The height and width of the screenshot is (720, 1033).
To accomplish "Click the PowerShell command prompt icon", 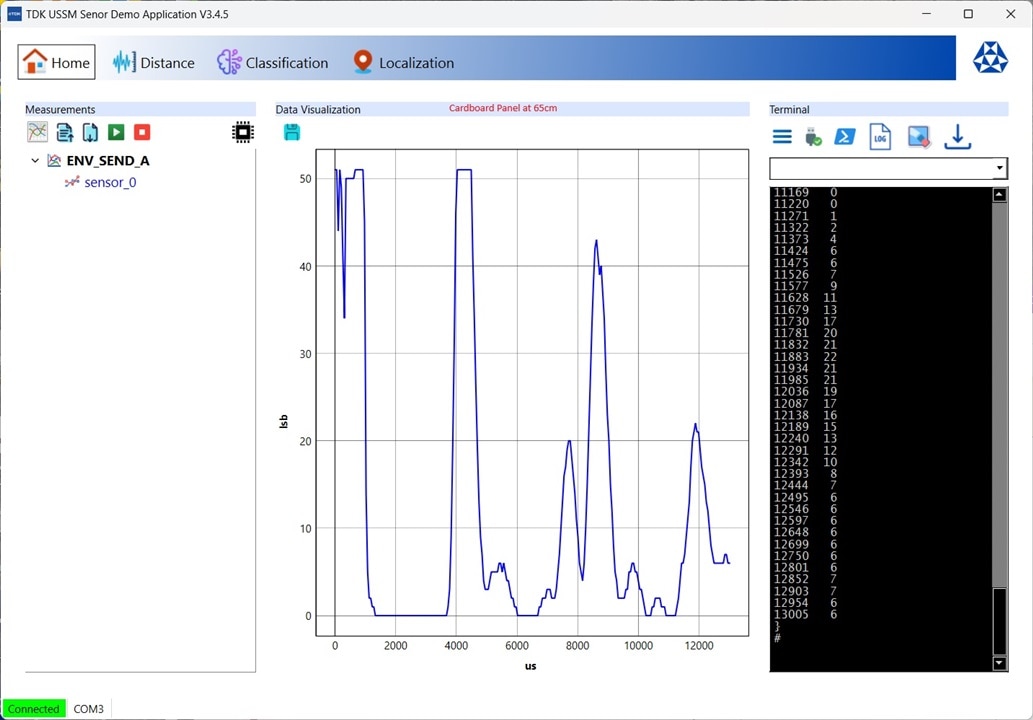I will 845,137.
